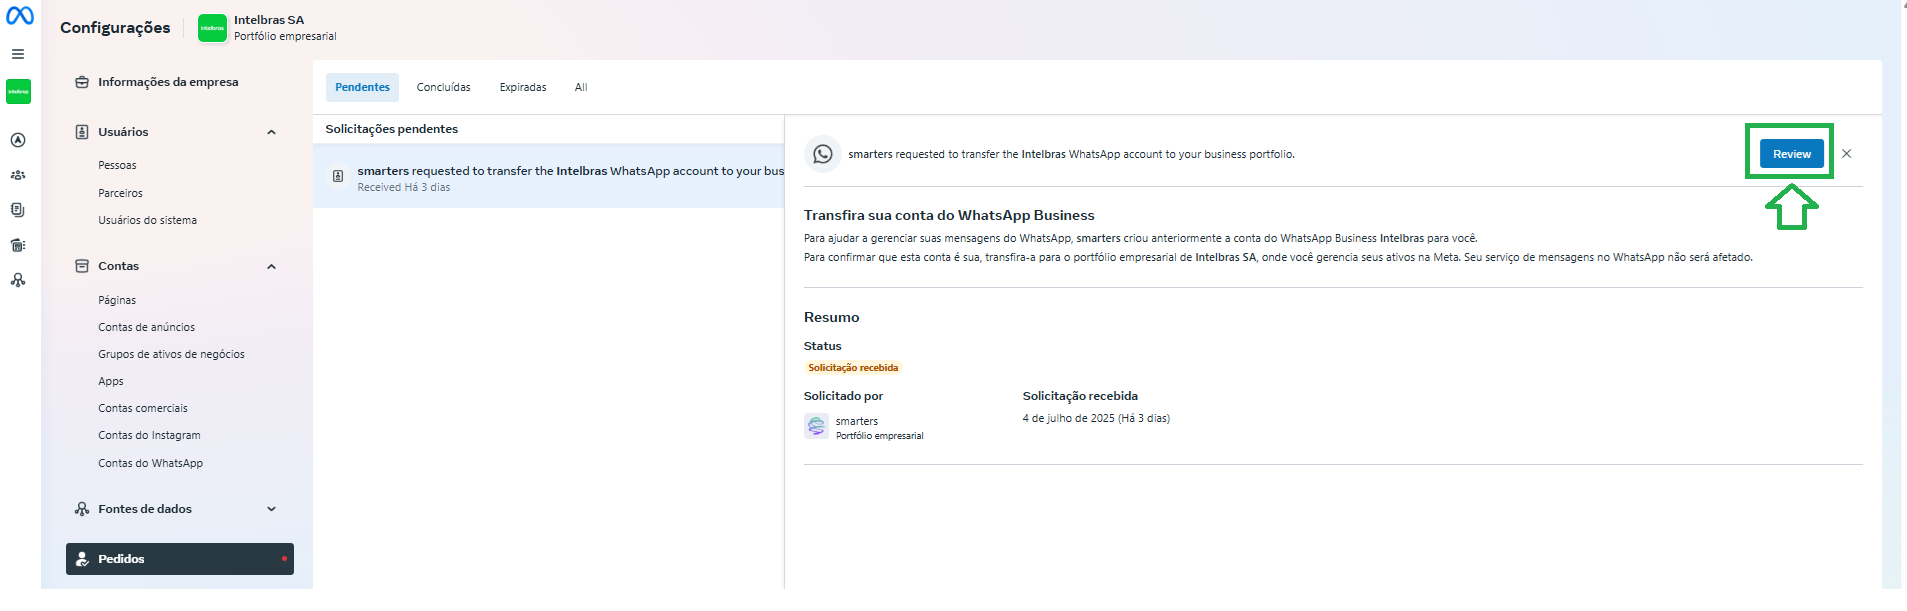The image size is (1907, 611).
Task: Click the Configurações title
Action: pos(115,28)
